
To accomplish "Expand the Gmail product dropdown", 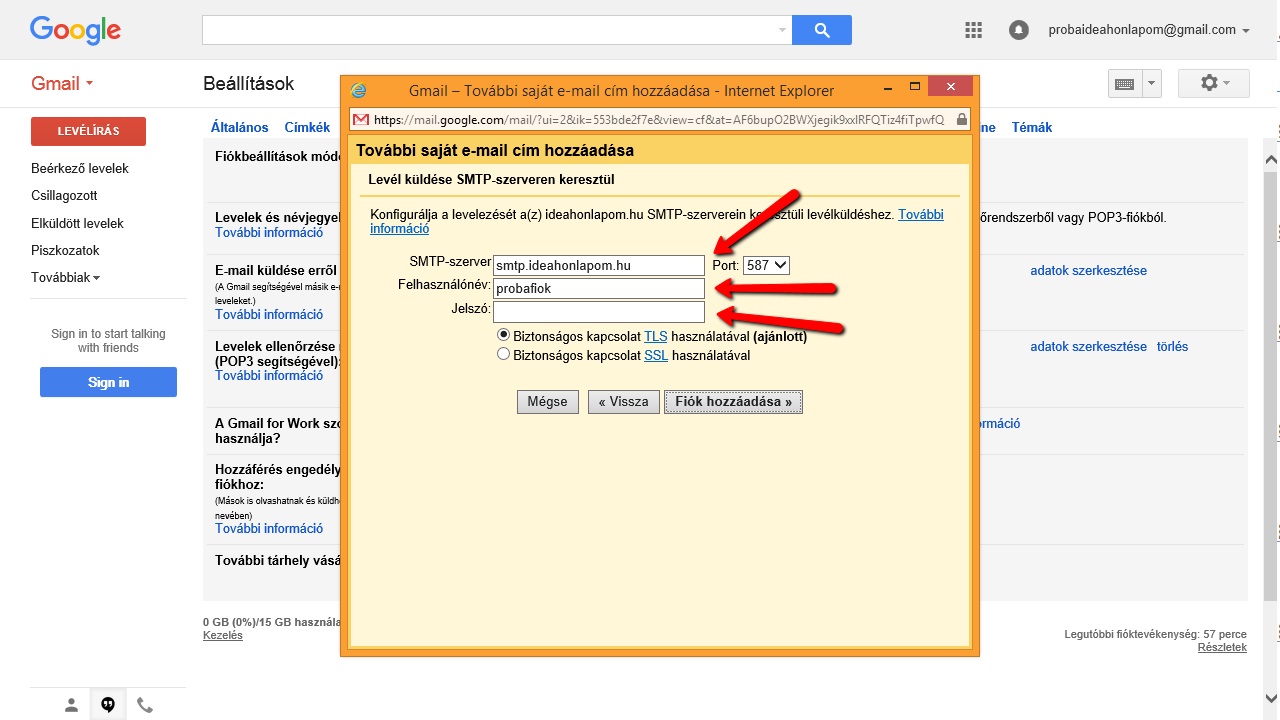I will coord(62,83).
